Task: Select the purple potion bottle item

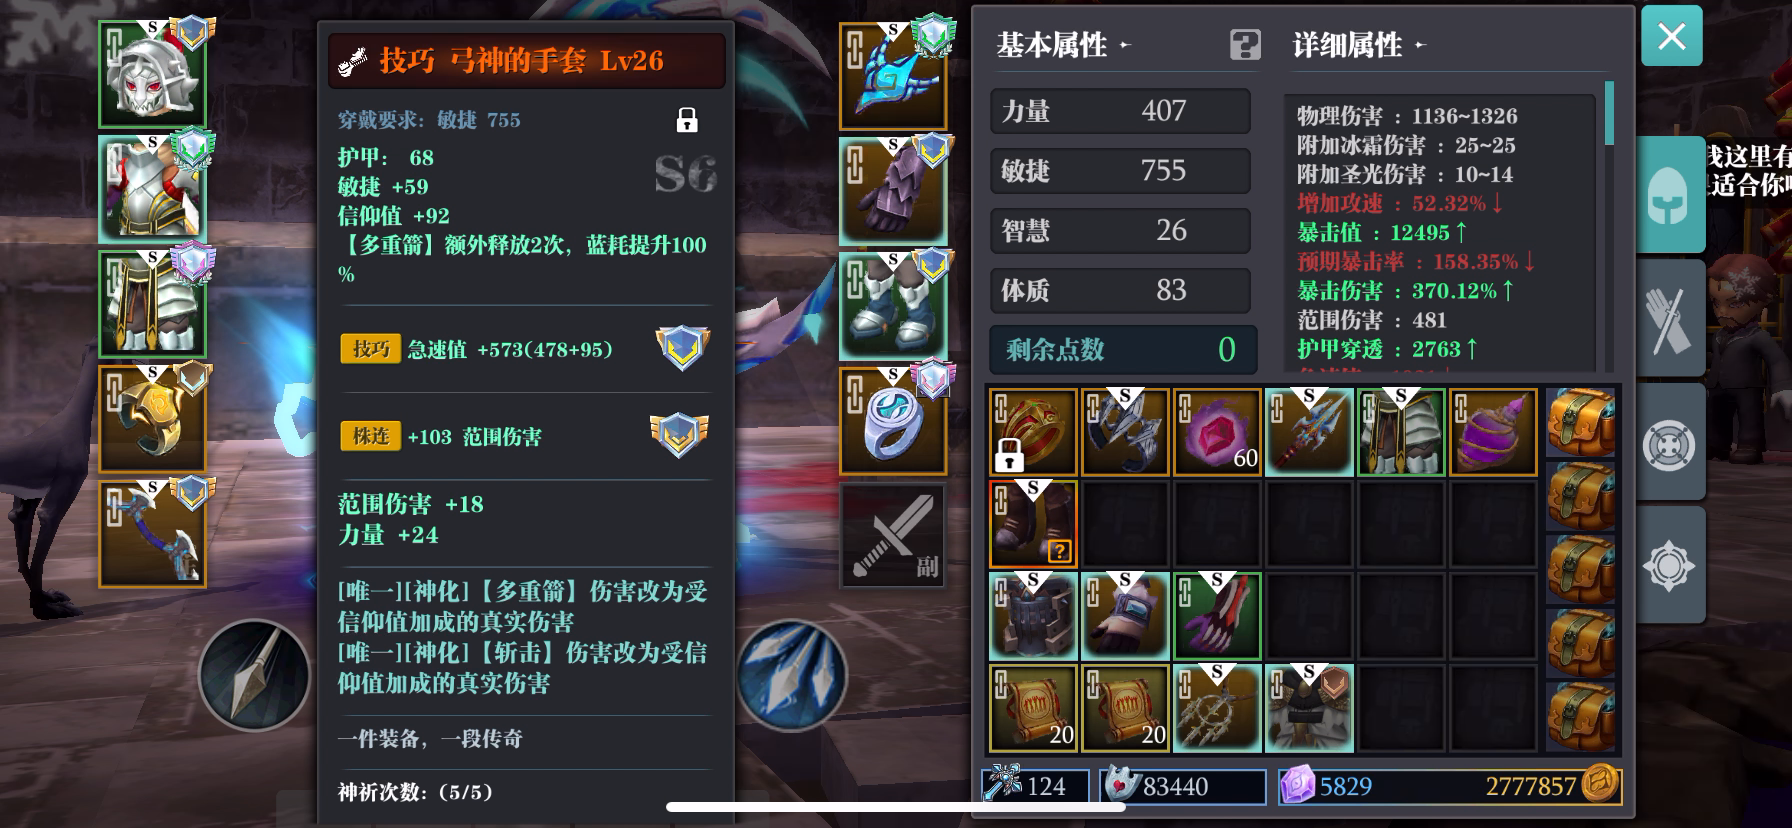Action: (1493, 432)
